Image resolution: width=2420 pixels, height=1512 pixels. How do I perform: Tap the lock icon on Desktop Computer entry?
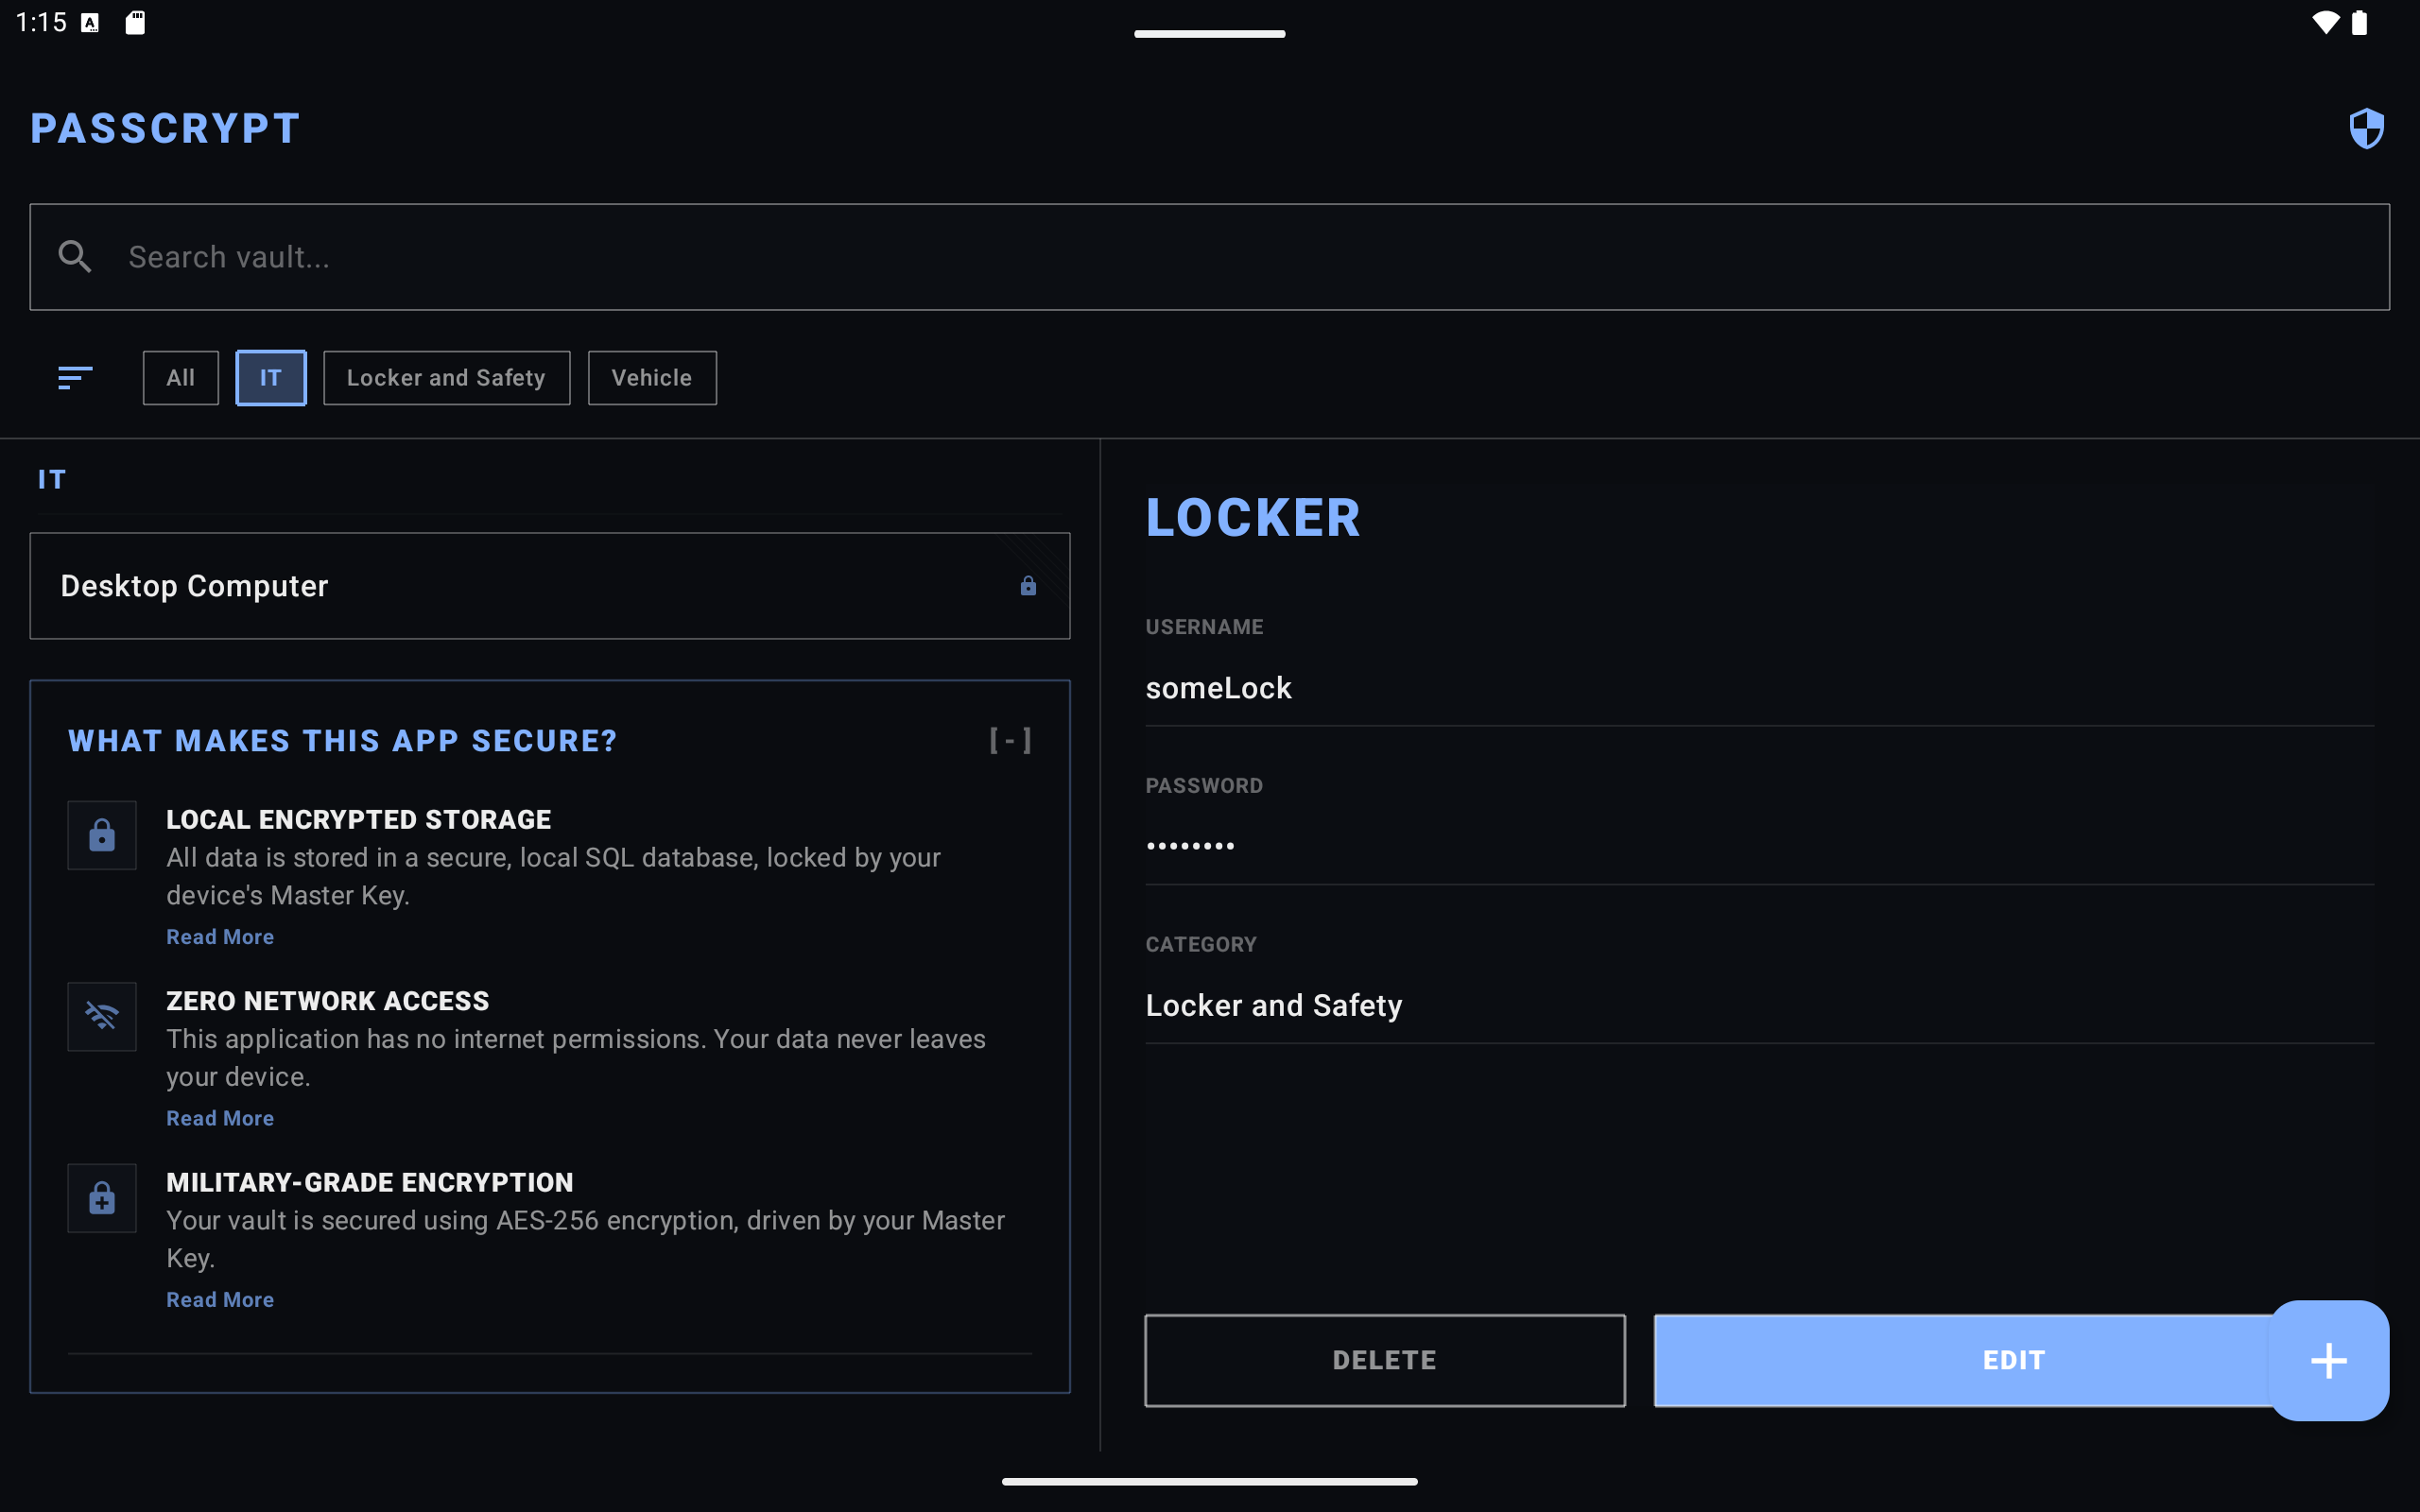point(1029,586)
